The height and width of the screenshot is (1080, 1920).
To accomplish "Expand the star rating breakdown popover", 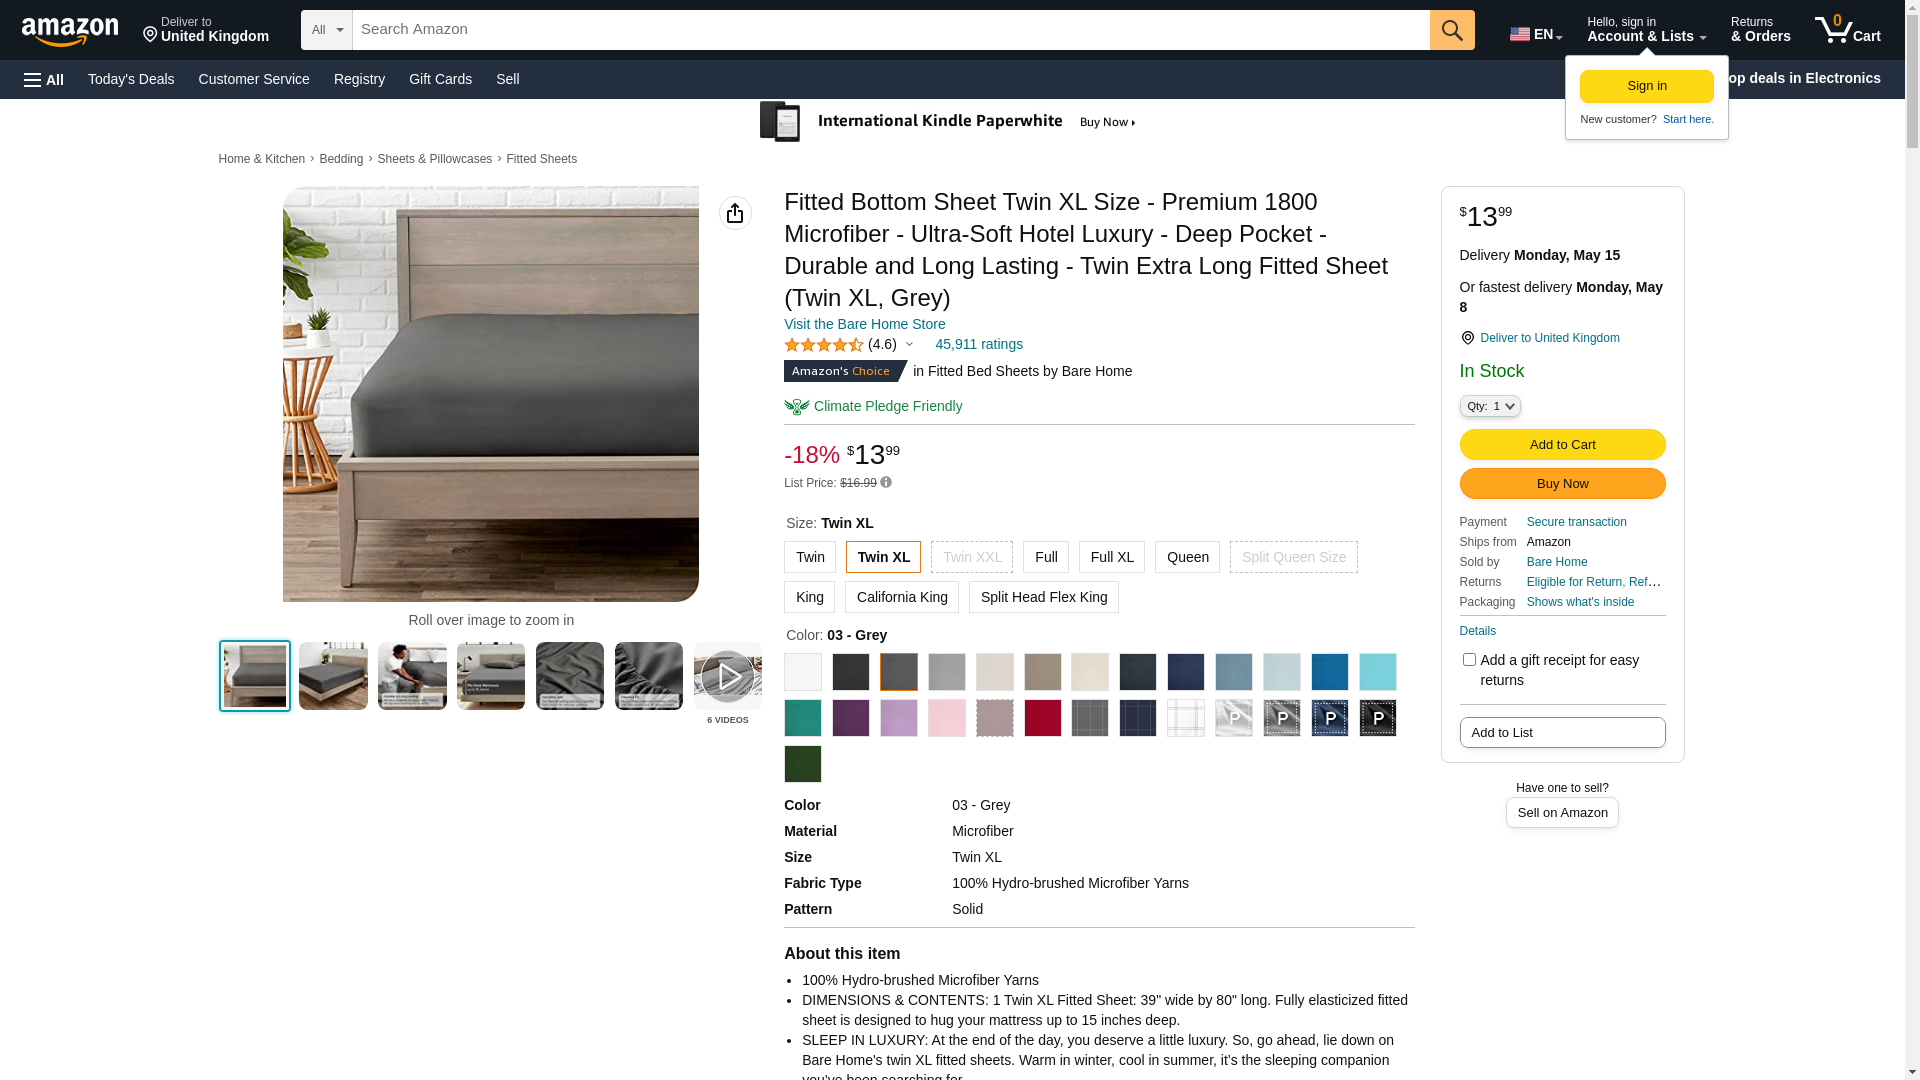I will point(909,345).
